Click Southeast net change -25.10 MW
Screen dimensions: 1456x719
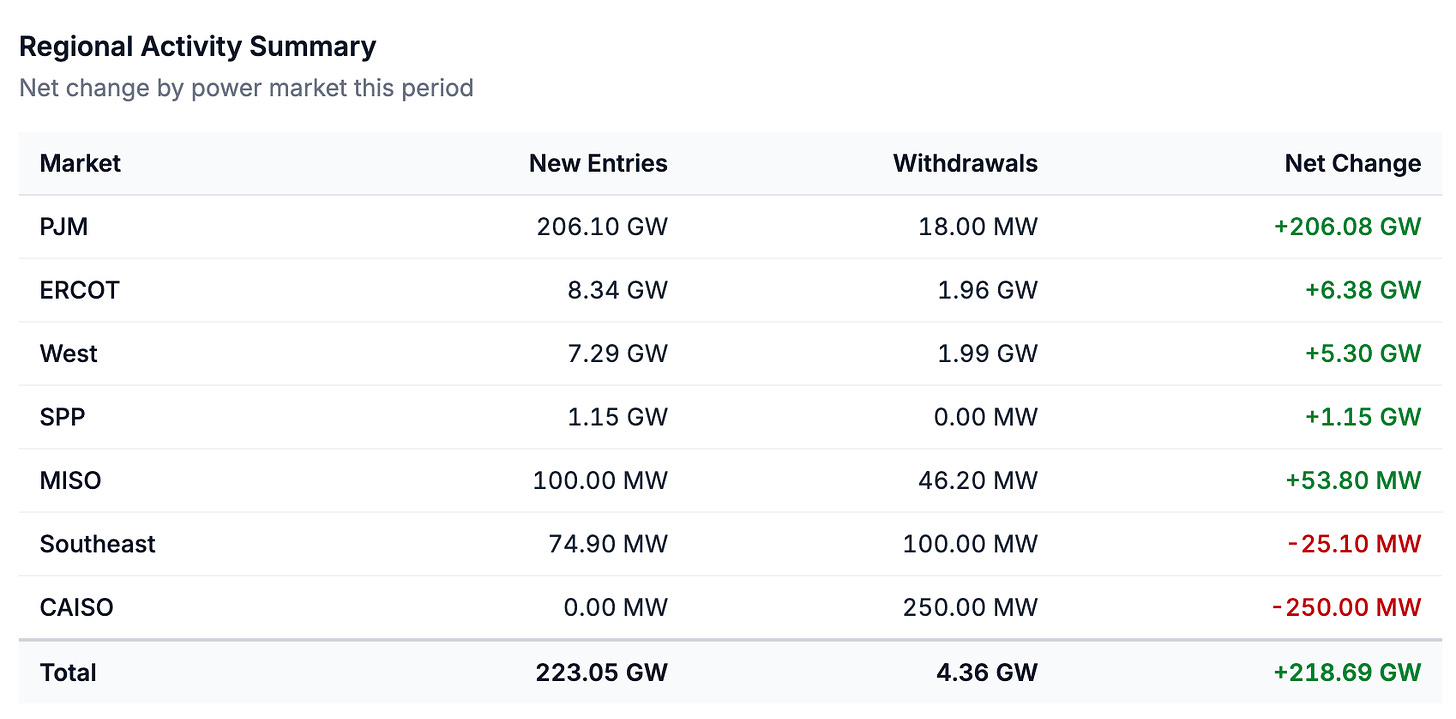pos(1354,544)
